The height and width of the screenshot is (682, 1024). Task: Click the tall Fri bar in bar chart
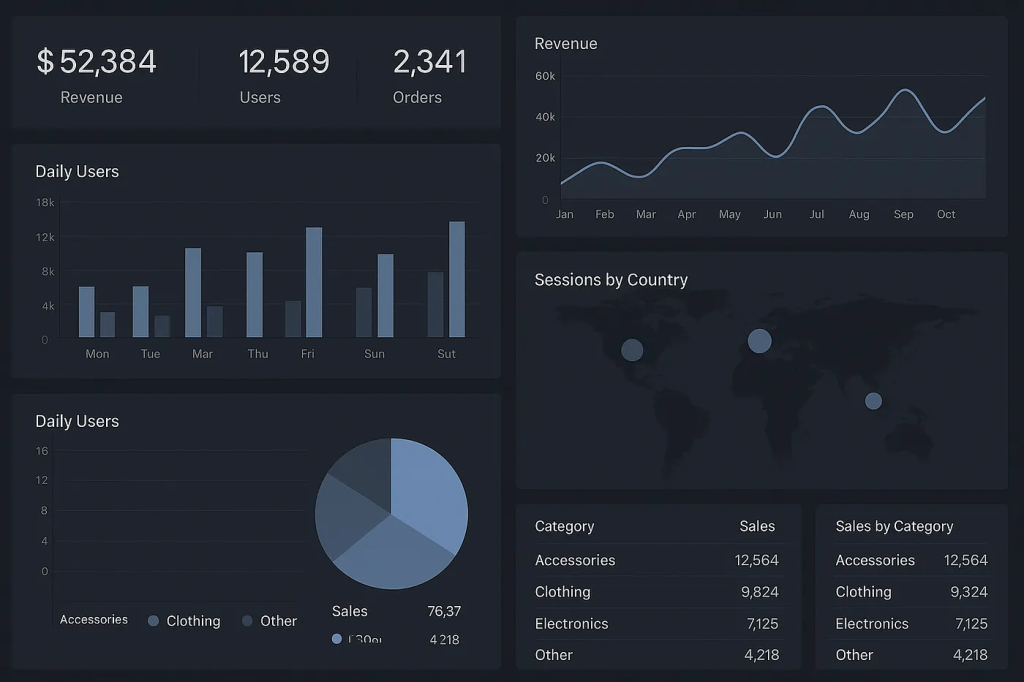[314, 282]
